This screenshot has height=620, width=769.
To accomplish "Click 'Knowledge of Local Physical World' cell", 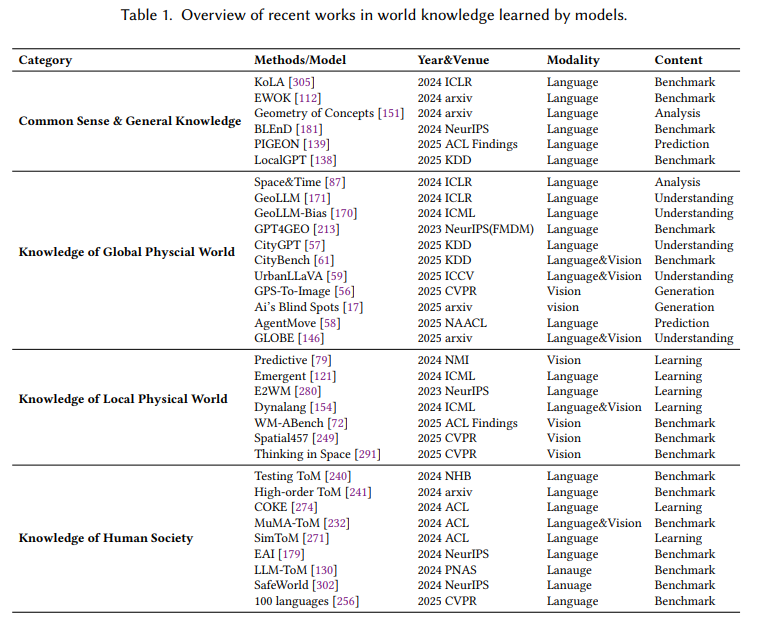I will [x=123, y=399].
